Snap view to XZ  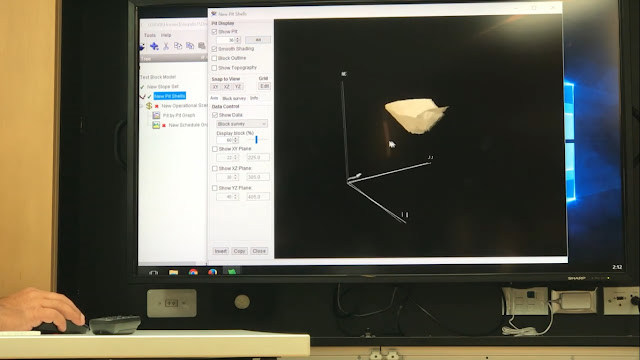coord(227,87)
